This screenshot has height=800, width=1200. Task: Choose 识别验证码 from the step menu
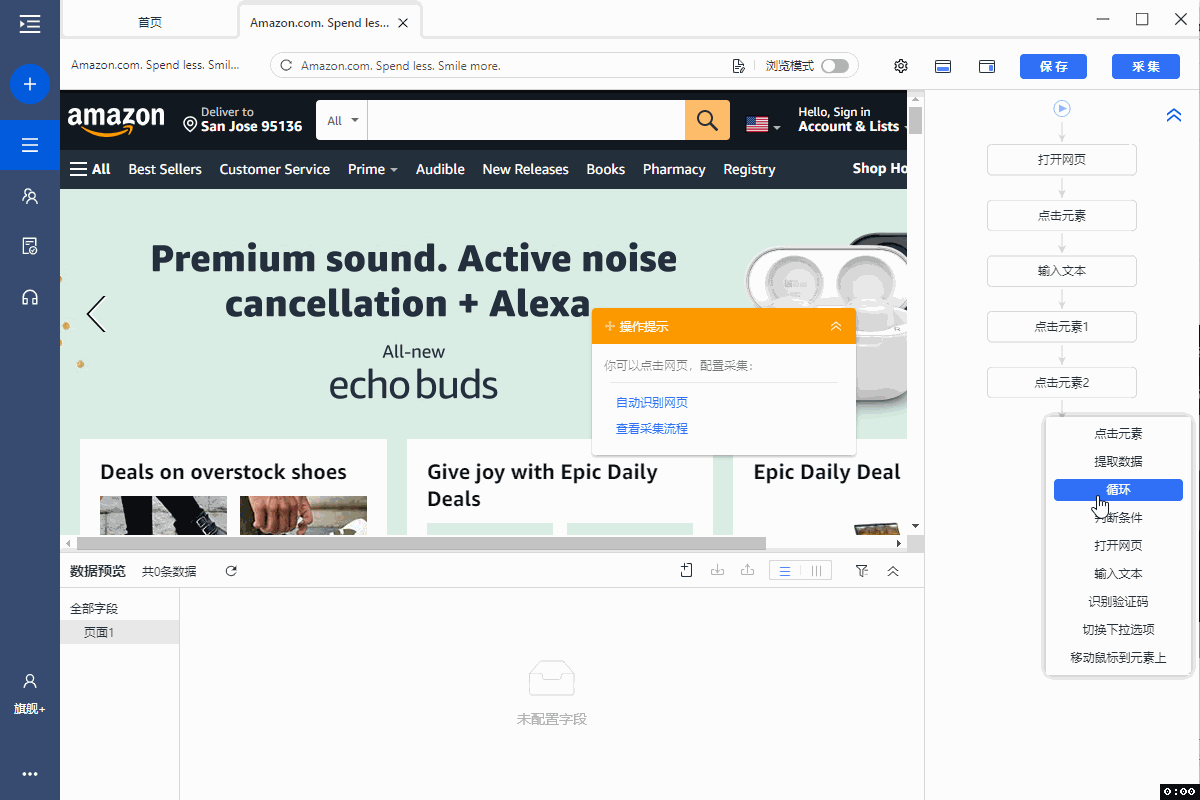(x=1118, y=602)
